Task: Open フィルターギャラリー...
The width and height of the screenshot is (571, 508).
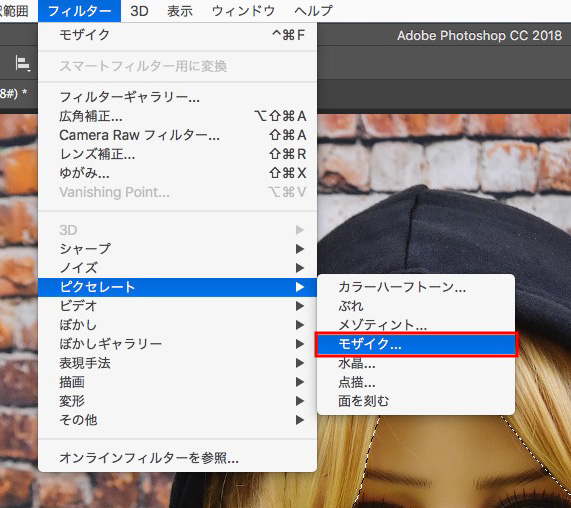Action: click(x=177, y=97)
